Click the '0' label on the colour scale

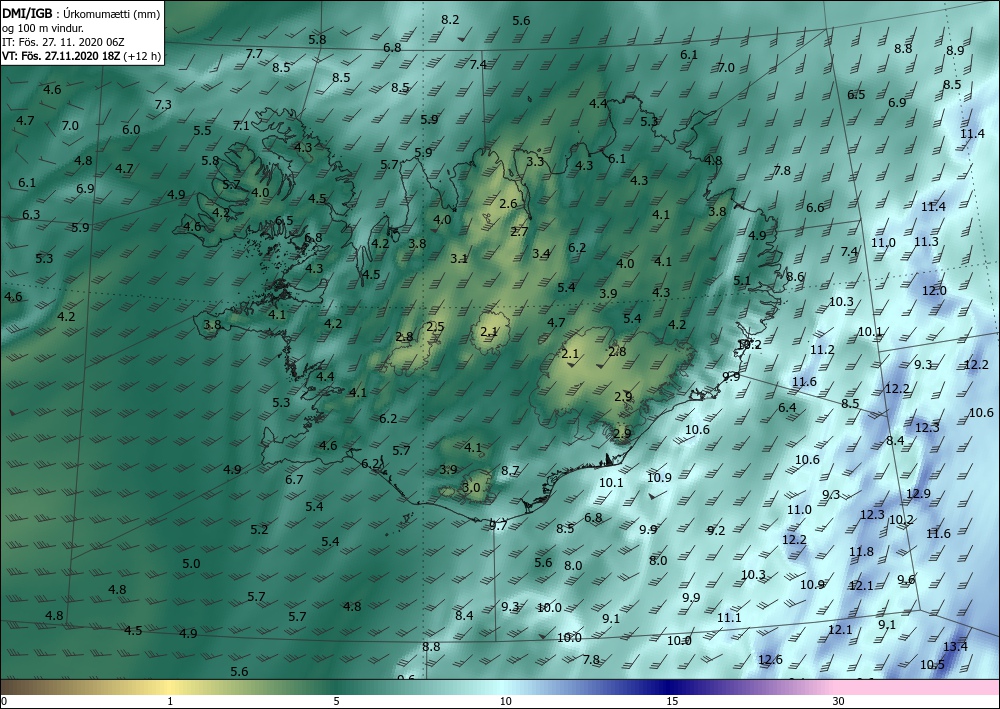tap(4, 702)
